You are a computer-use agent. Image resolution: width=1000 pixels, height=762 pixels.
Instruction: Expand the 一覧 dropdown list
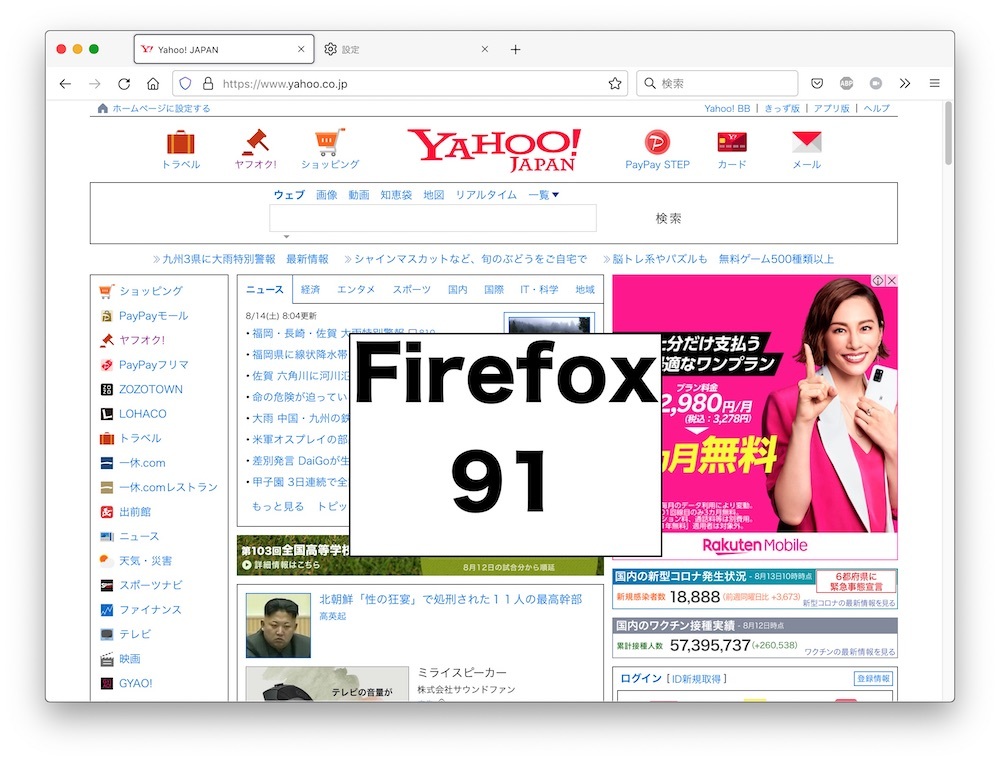click(x=543, y=195)
